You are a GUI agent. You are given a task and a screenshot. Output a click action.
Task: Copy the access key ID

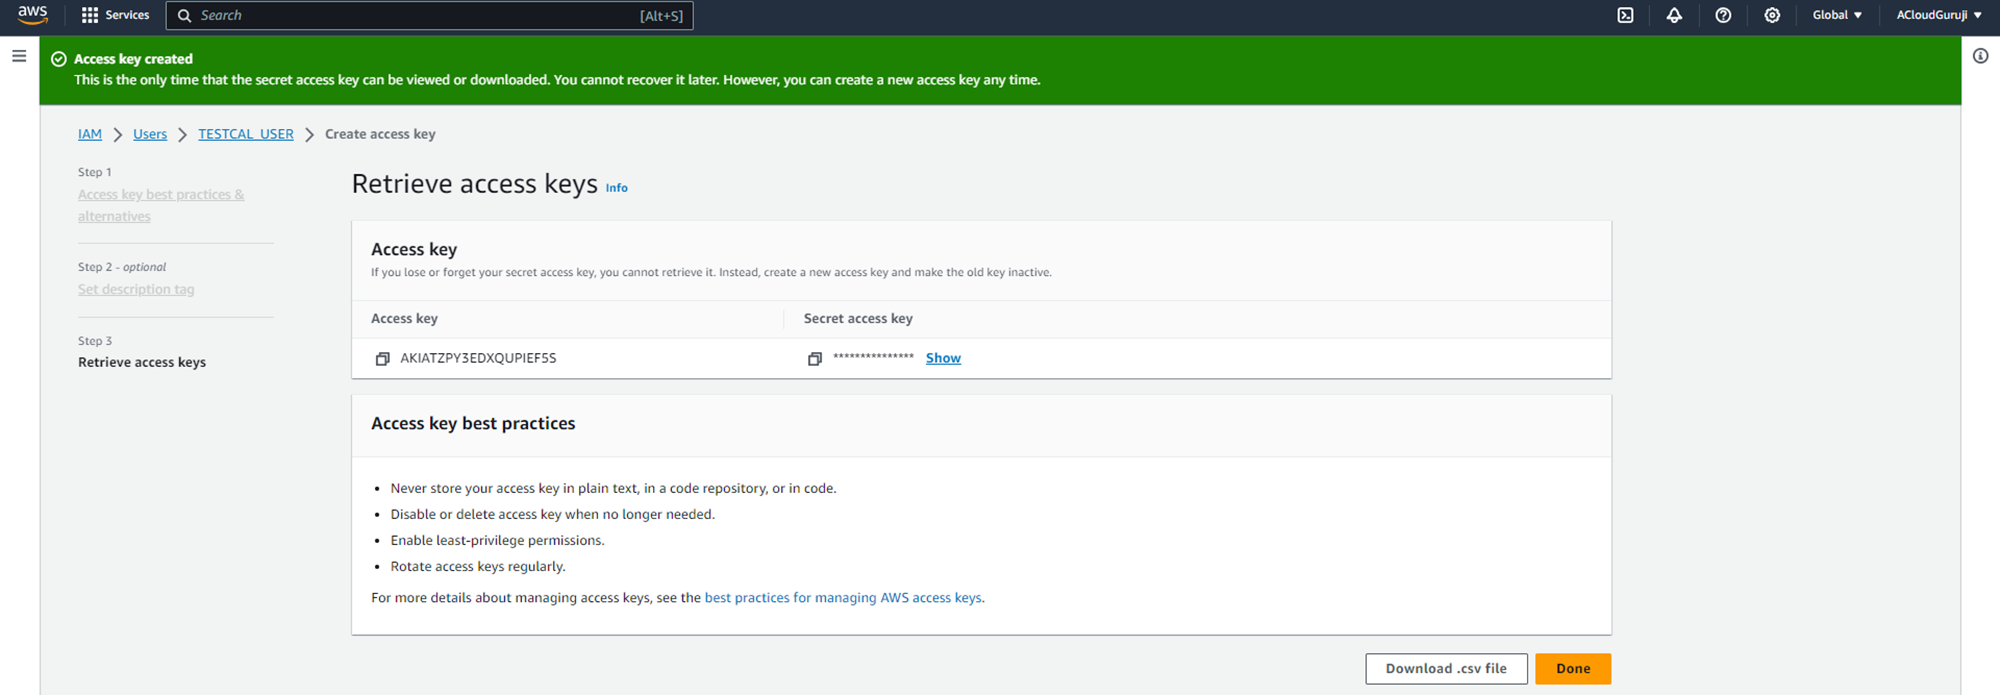382,359
